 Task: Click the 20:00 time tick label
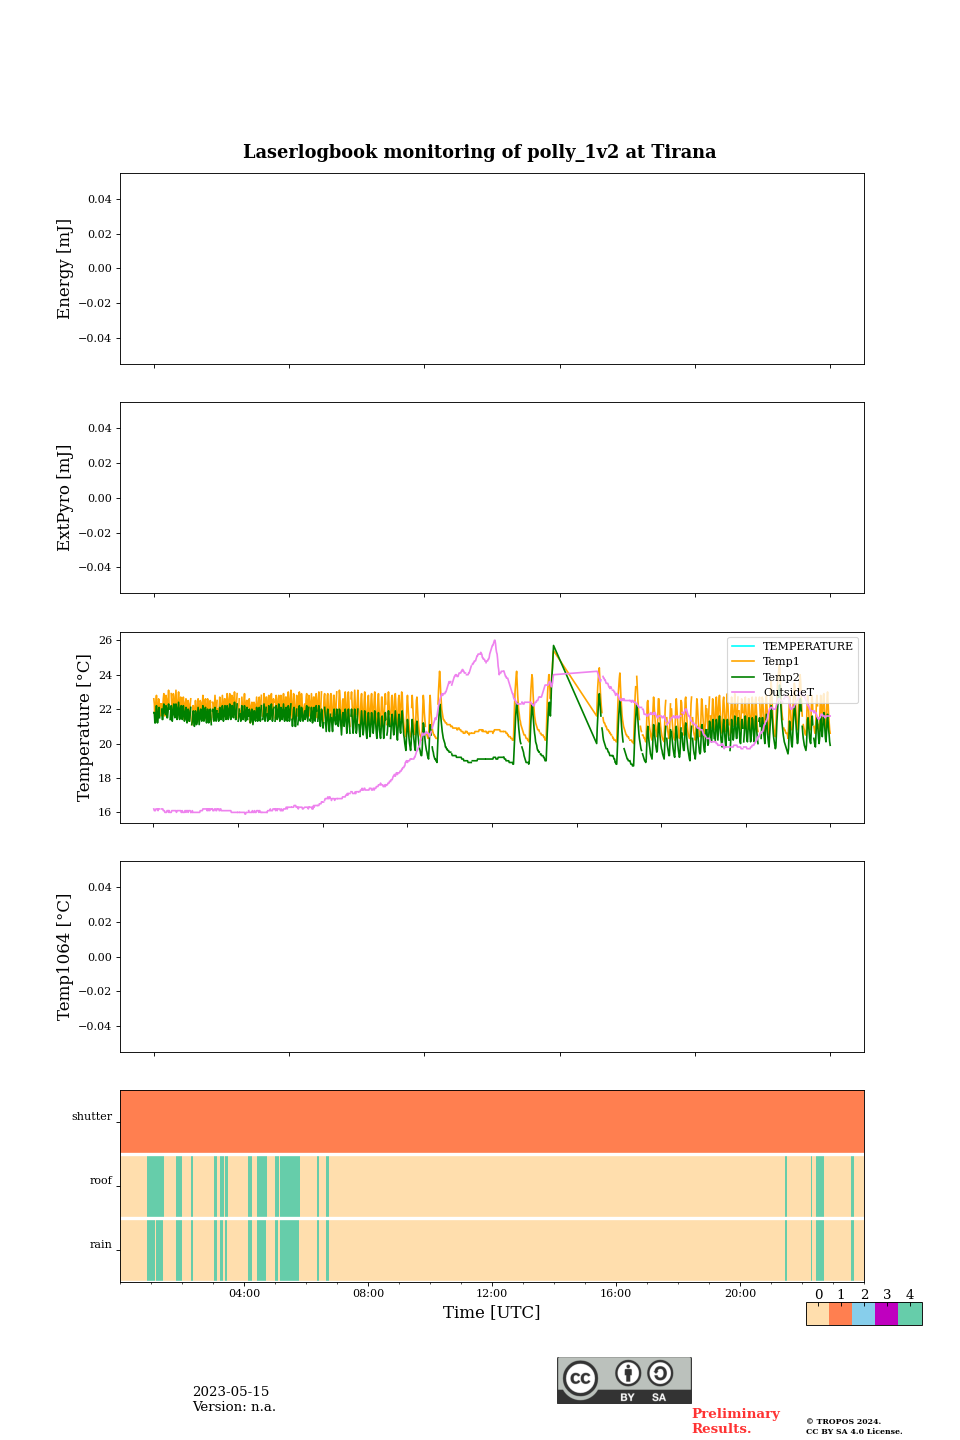[x=740, y=1294]
